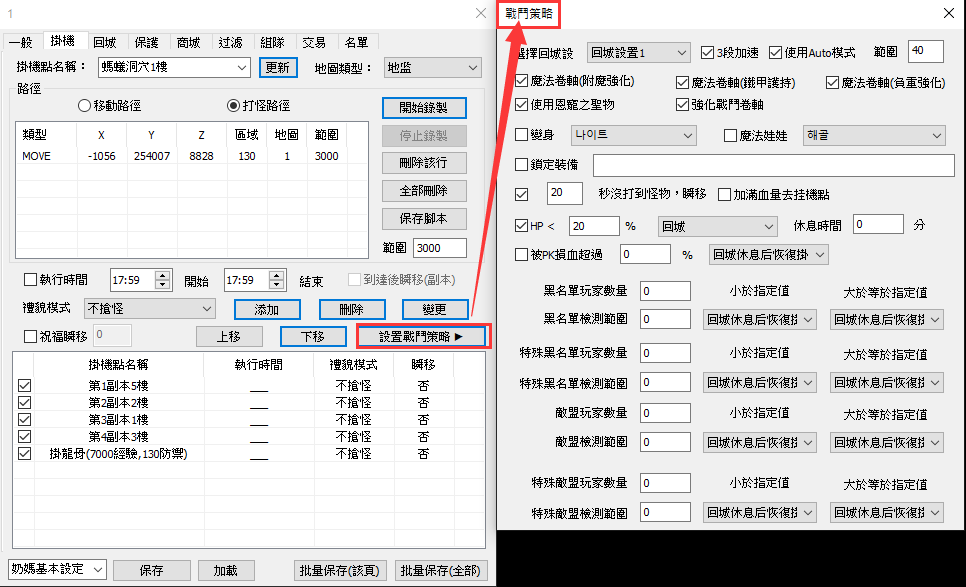Open the 設置戰鬥策略 panel button

click(421, 336)
